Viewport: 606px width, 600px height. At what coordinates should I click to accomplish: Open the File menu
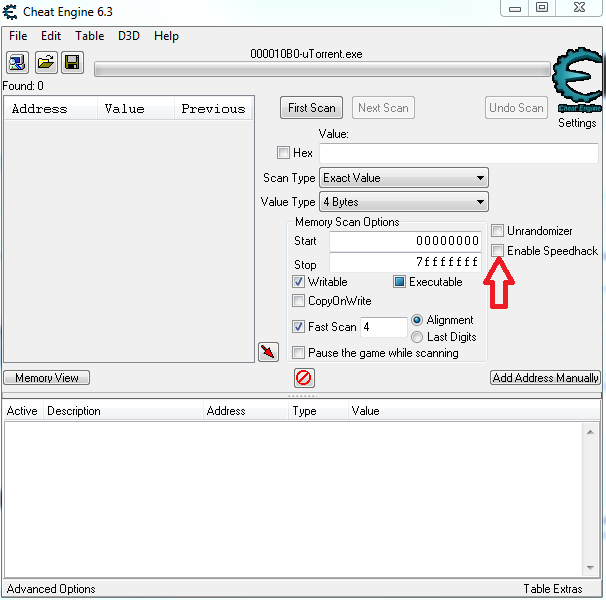(x=18, y=36)
